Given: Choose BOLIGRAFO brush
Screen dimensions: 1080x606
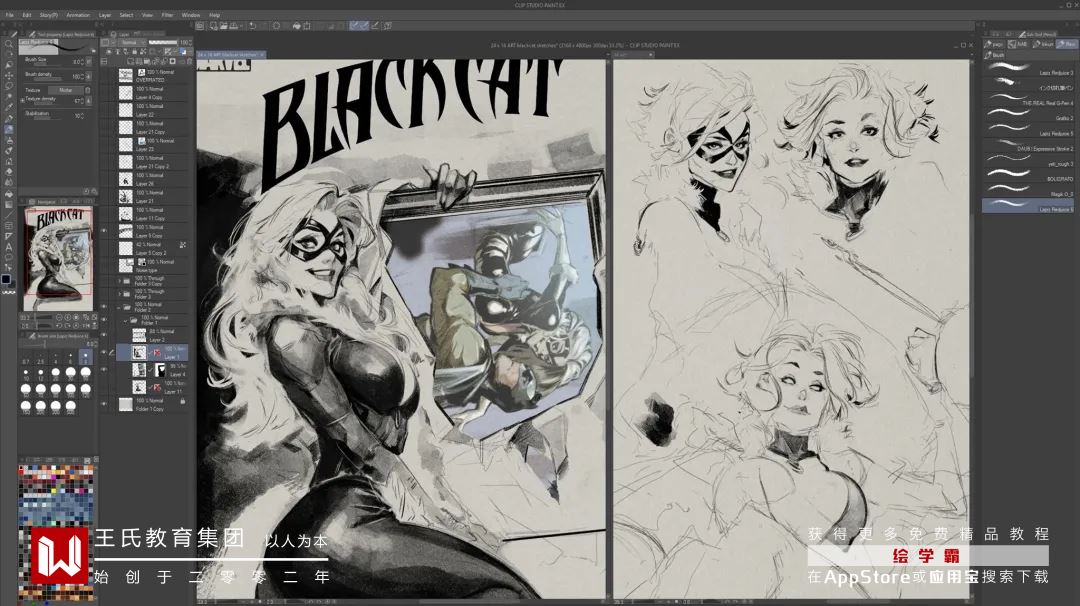Looking at the screenshot, I should [1028, 177].
